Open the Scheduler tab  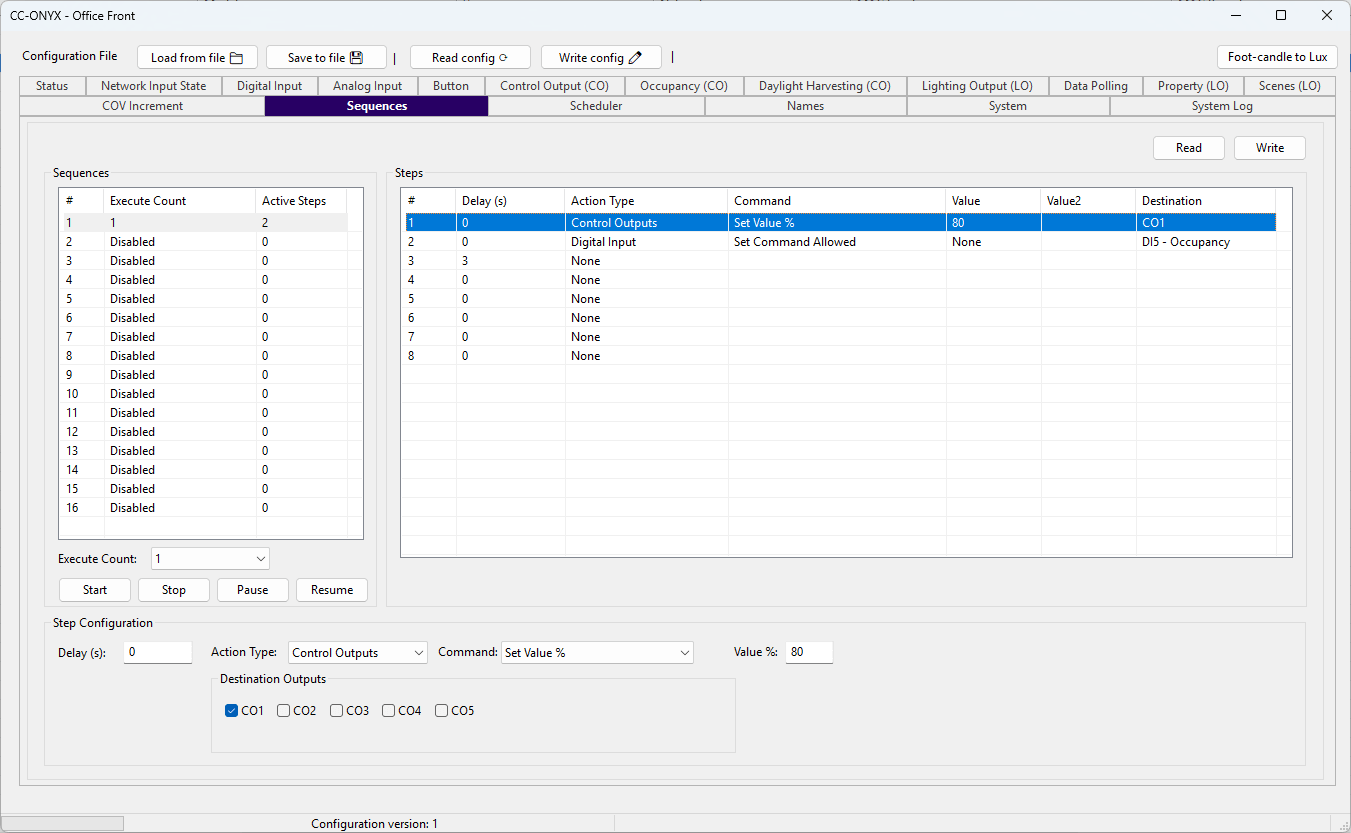coord(596,106)
